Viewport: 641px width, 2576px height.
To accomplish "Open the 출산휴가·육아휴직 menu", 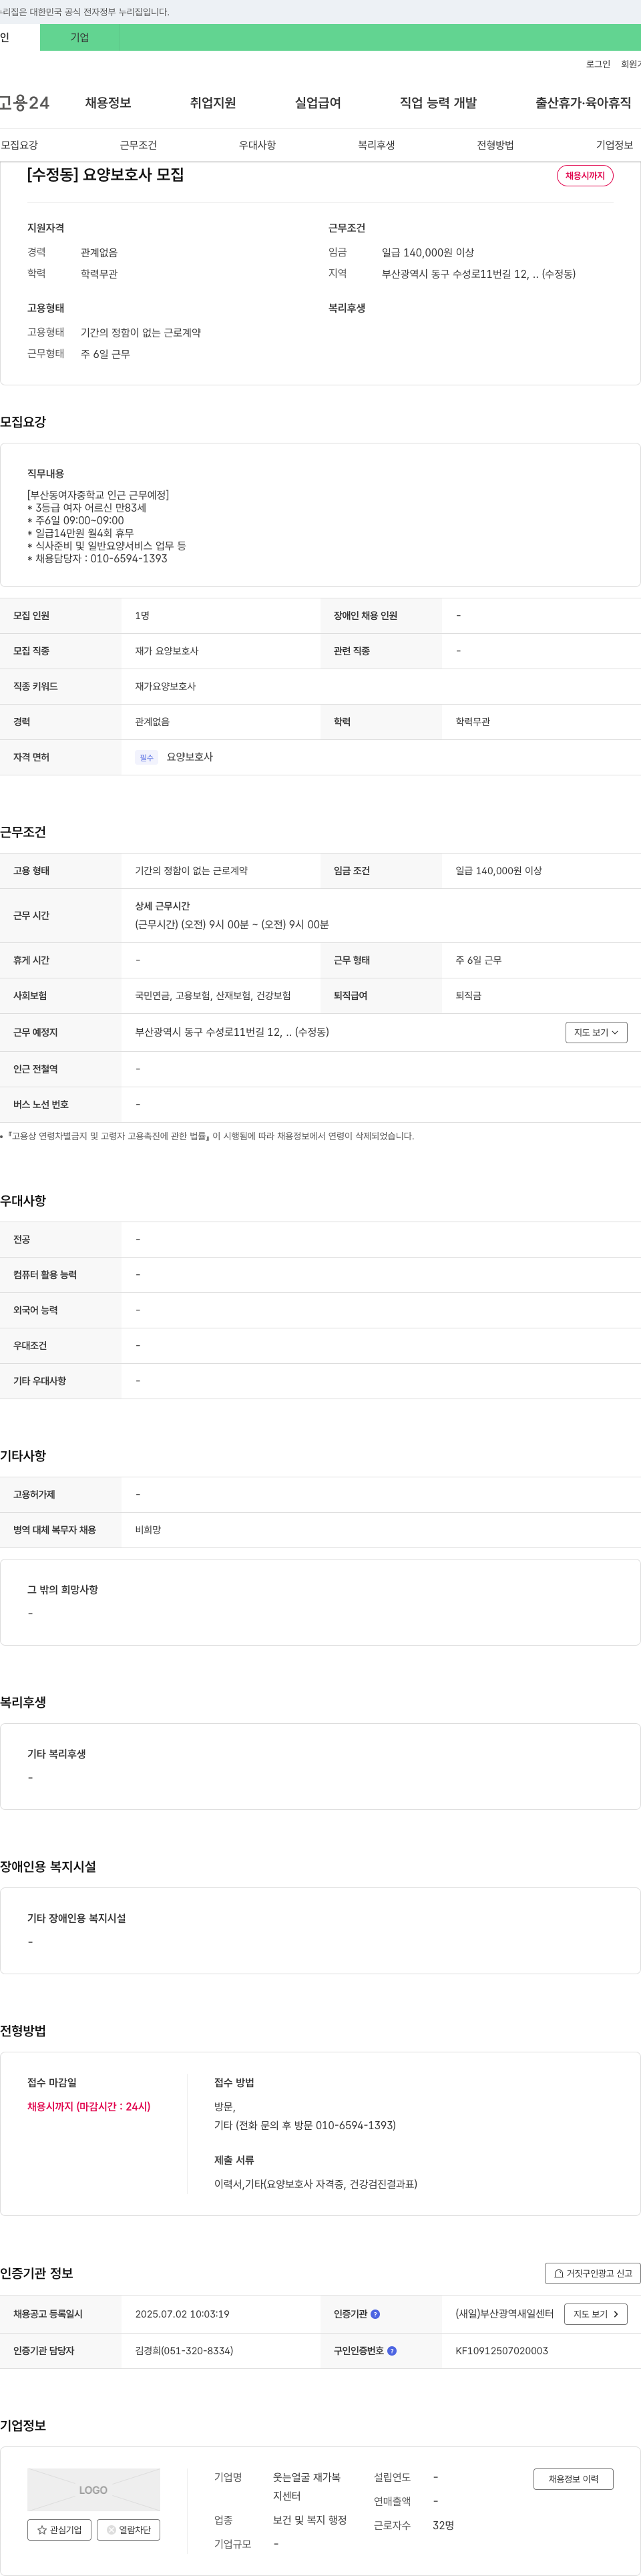I will tap(583, 103).
